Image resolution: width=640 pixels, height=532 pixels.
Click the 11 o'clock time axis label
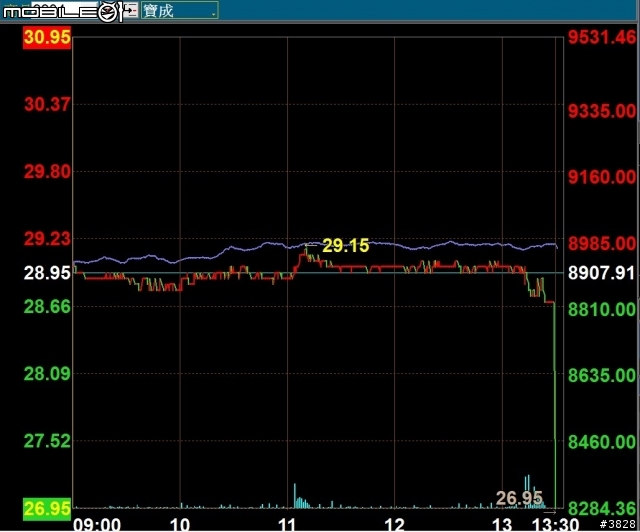(287, 524)
